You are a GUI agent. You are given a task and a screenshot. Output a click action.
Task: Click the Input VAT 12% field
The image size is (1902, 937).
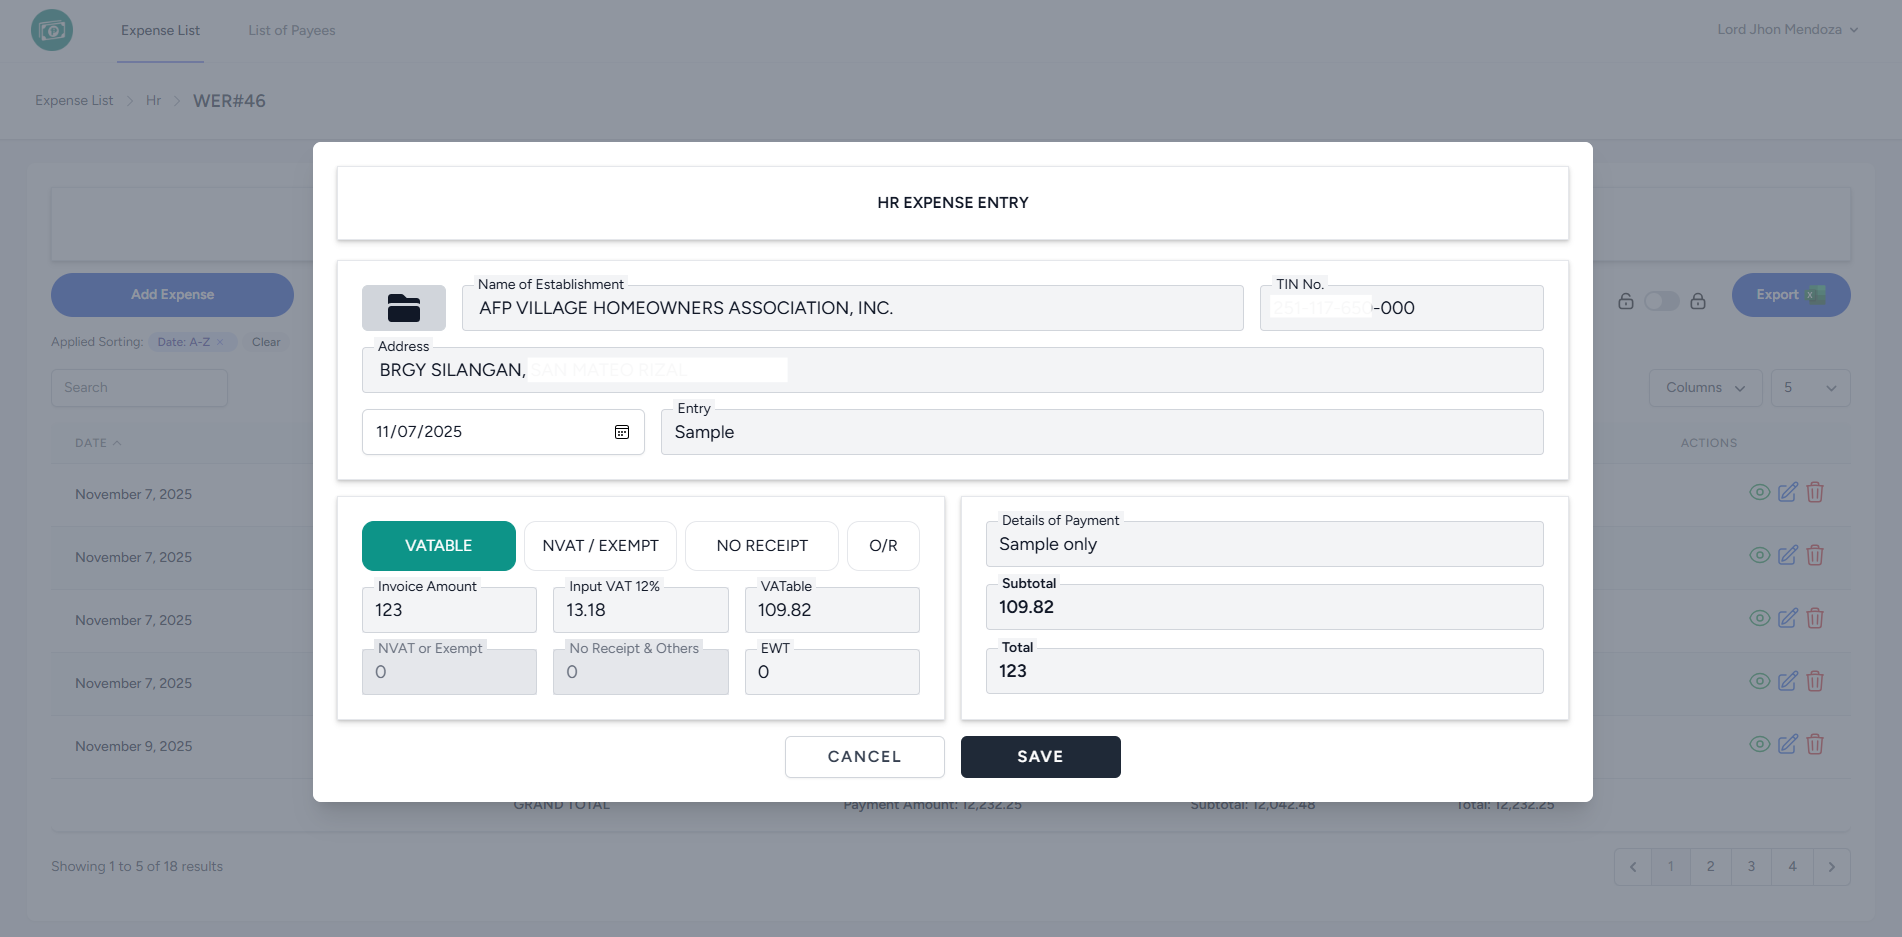pyautogui.click(x=641, y=610)
